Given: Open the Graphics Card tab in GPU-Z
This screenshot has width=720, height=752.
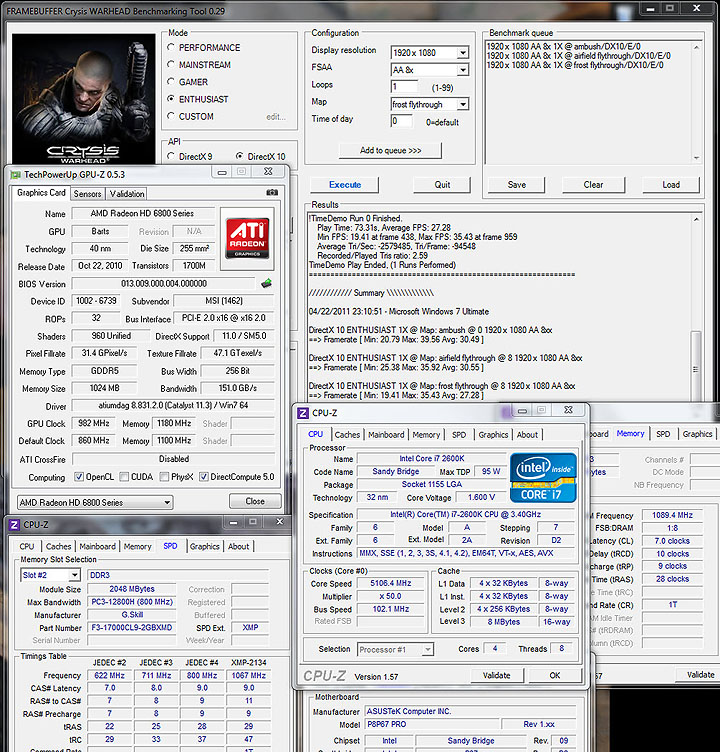Looking at the screenshot, I should click(x=41, y=193).
